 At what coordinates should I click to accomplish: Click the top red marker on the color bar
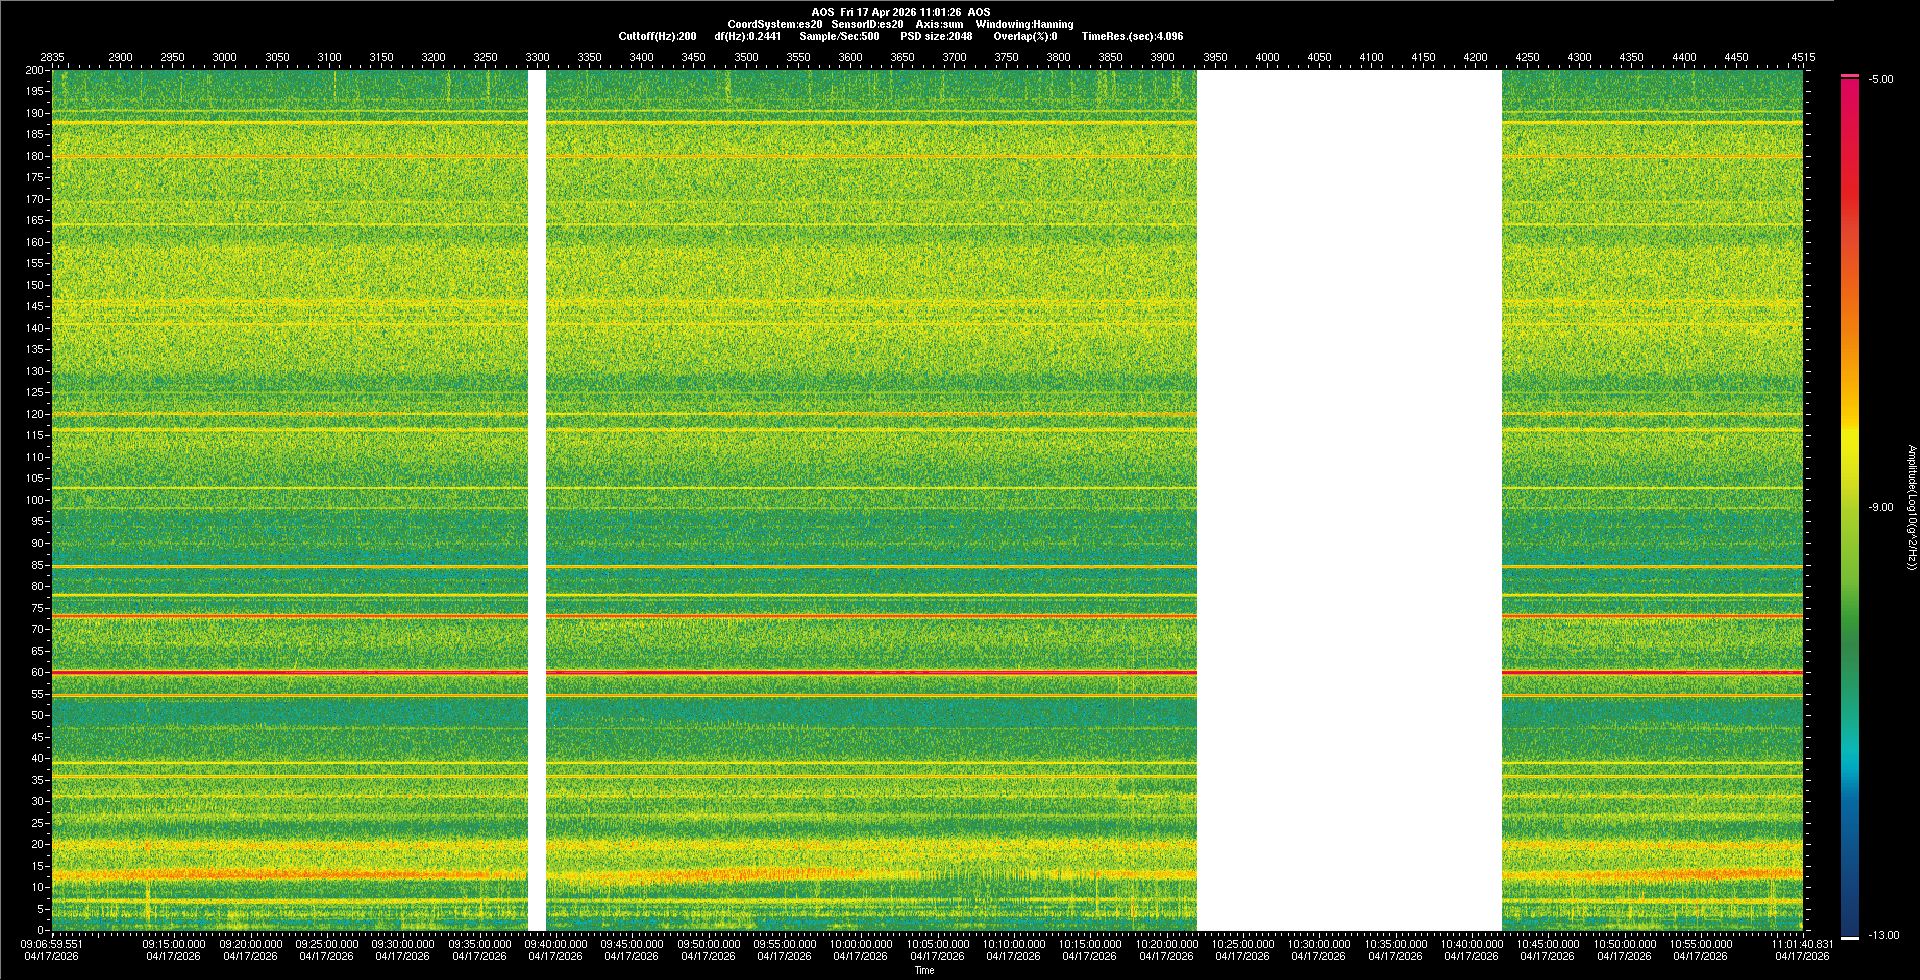[1849, 76]
